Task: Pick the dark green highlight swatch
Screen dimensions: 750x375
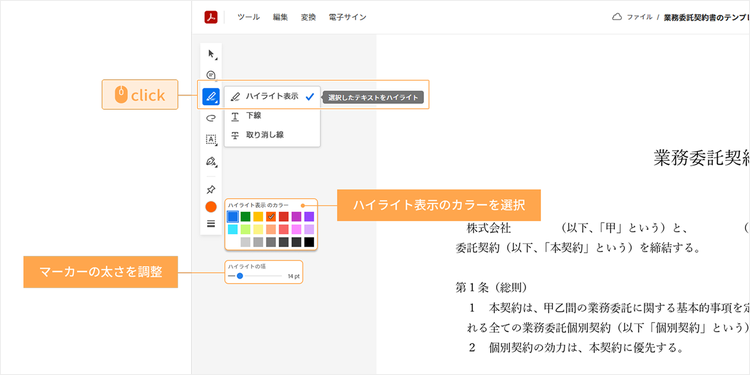Action: point(245,217)
